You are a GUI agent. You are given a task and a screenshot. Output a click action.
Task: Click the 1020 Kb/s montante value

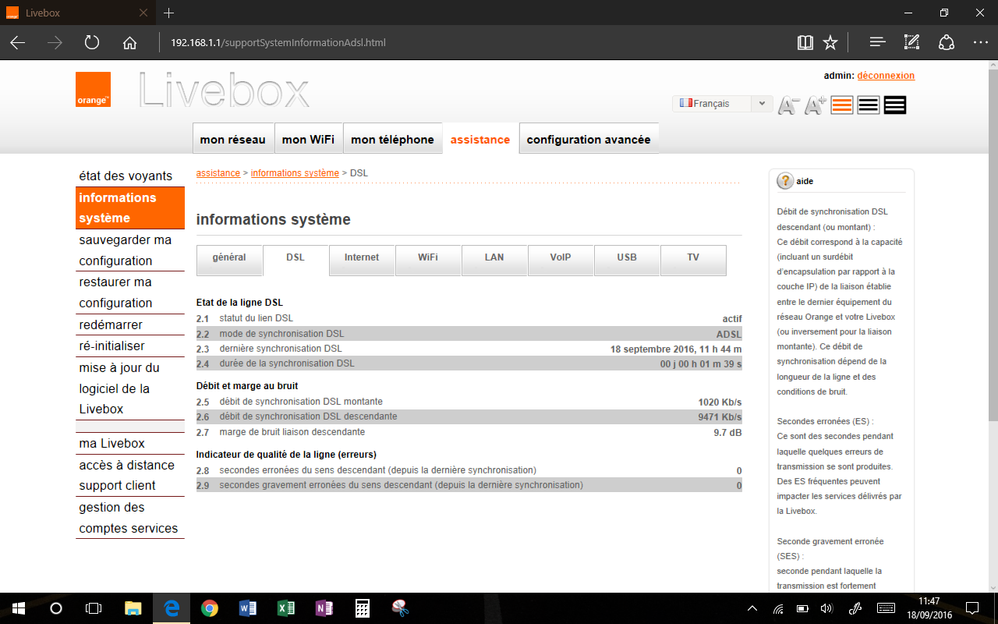720,402
